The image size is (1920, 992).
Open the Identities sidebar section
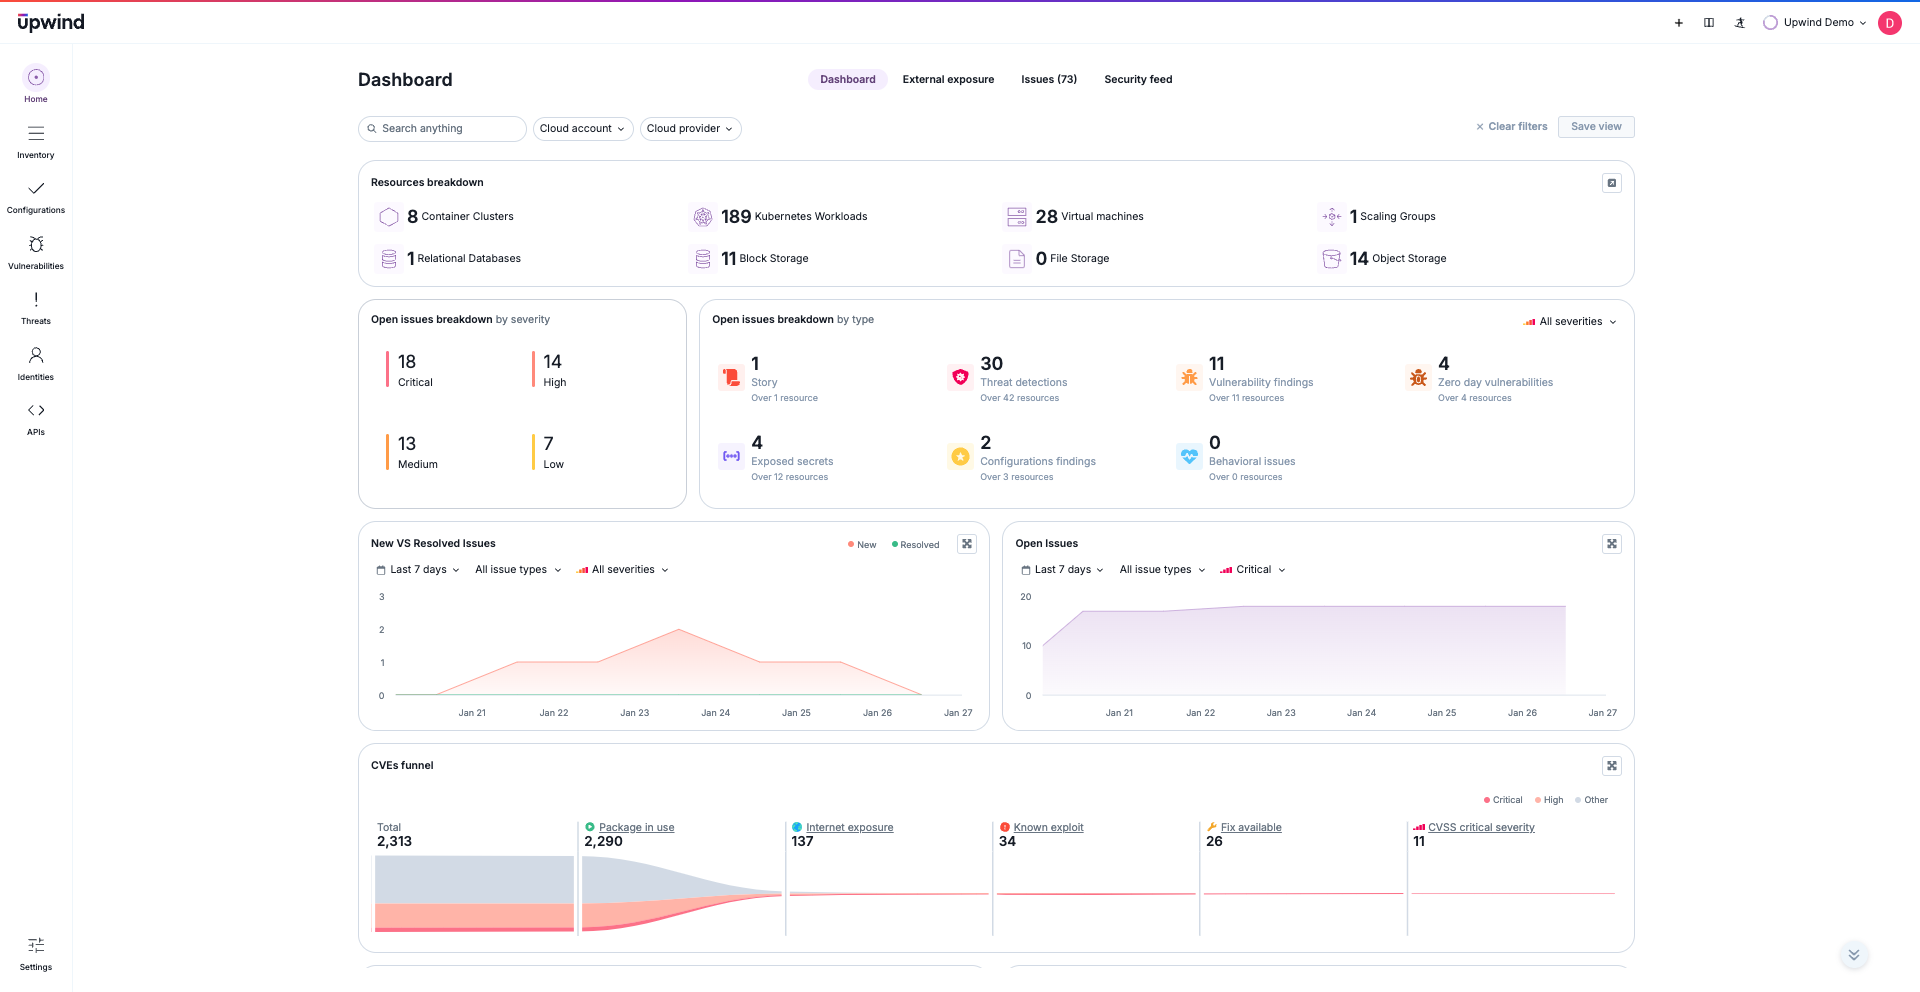click(x=36, y=363)
